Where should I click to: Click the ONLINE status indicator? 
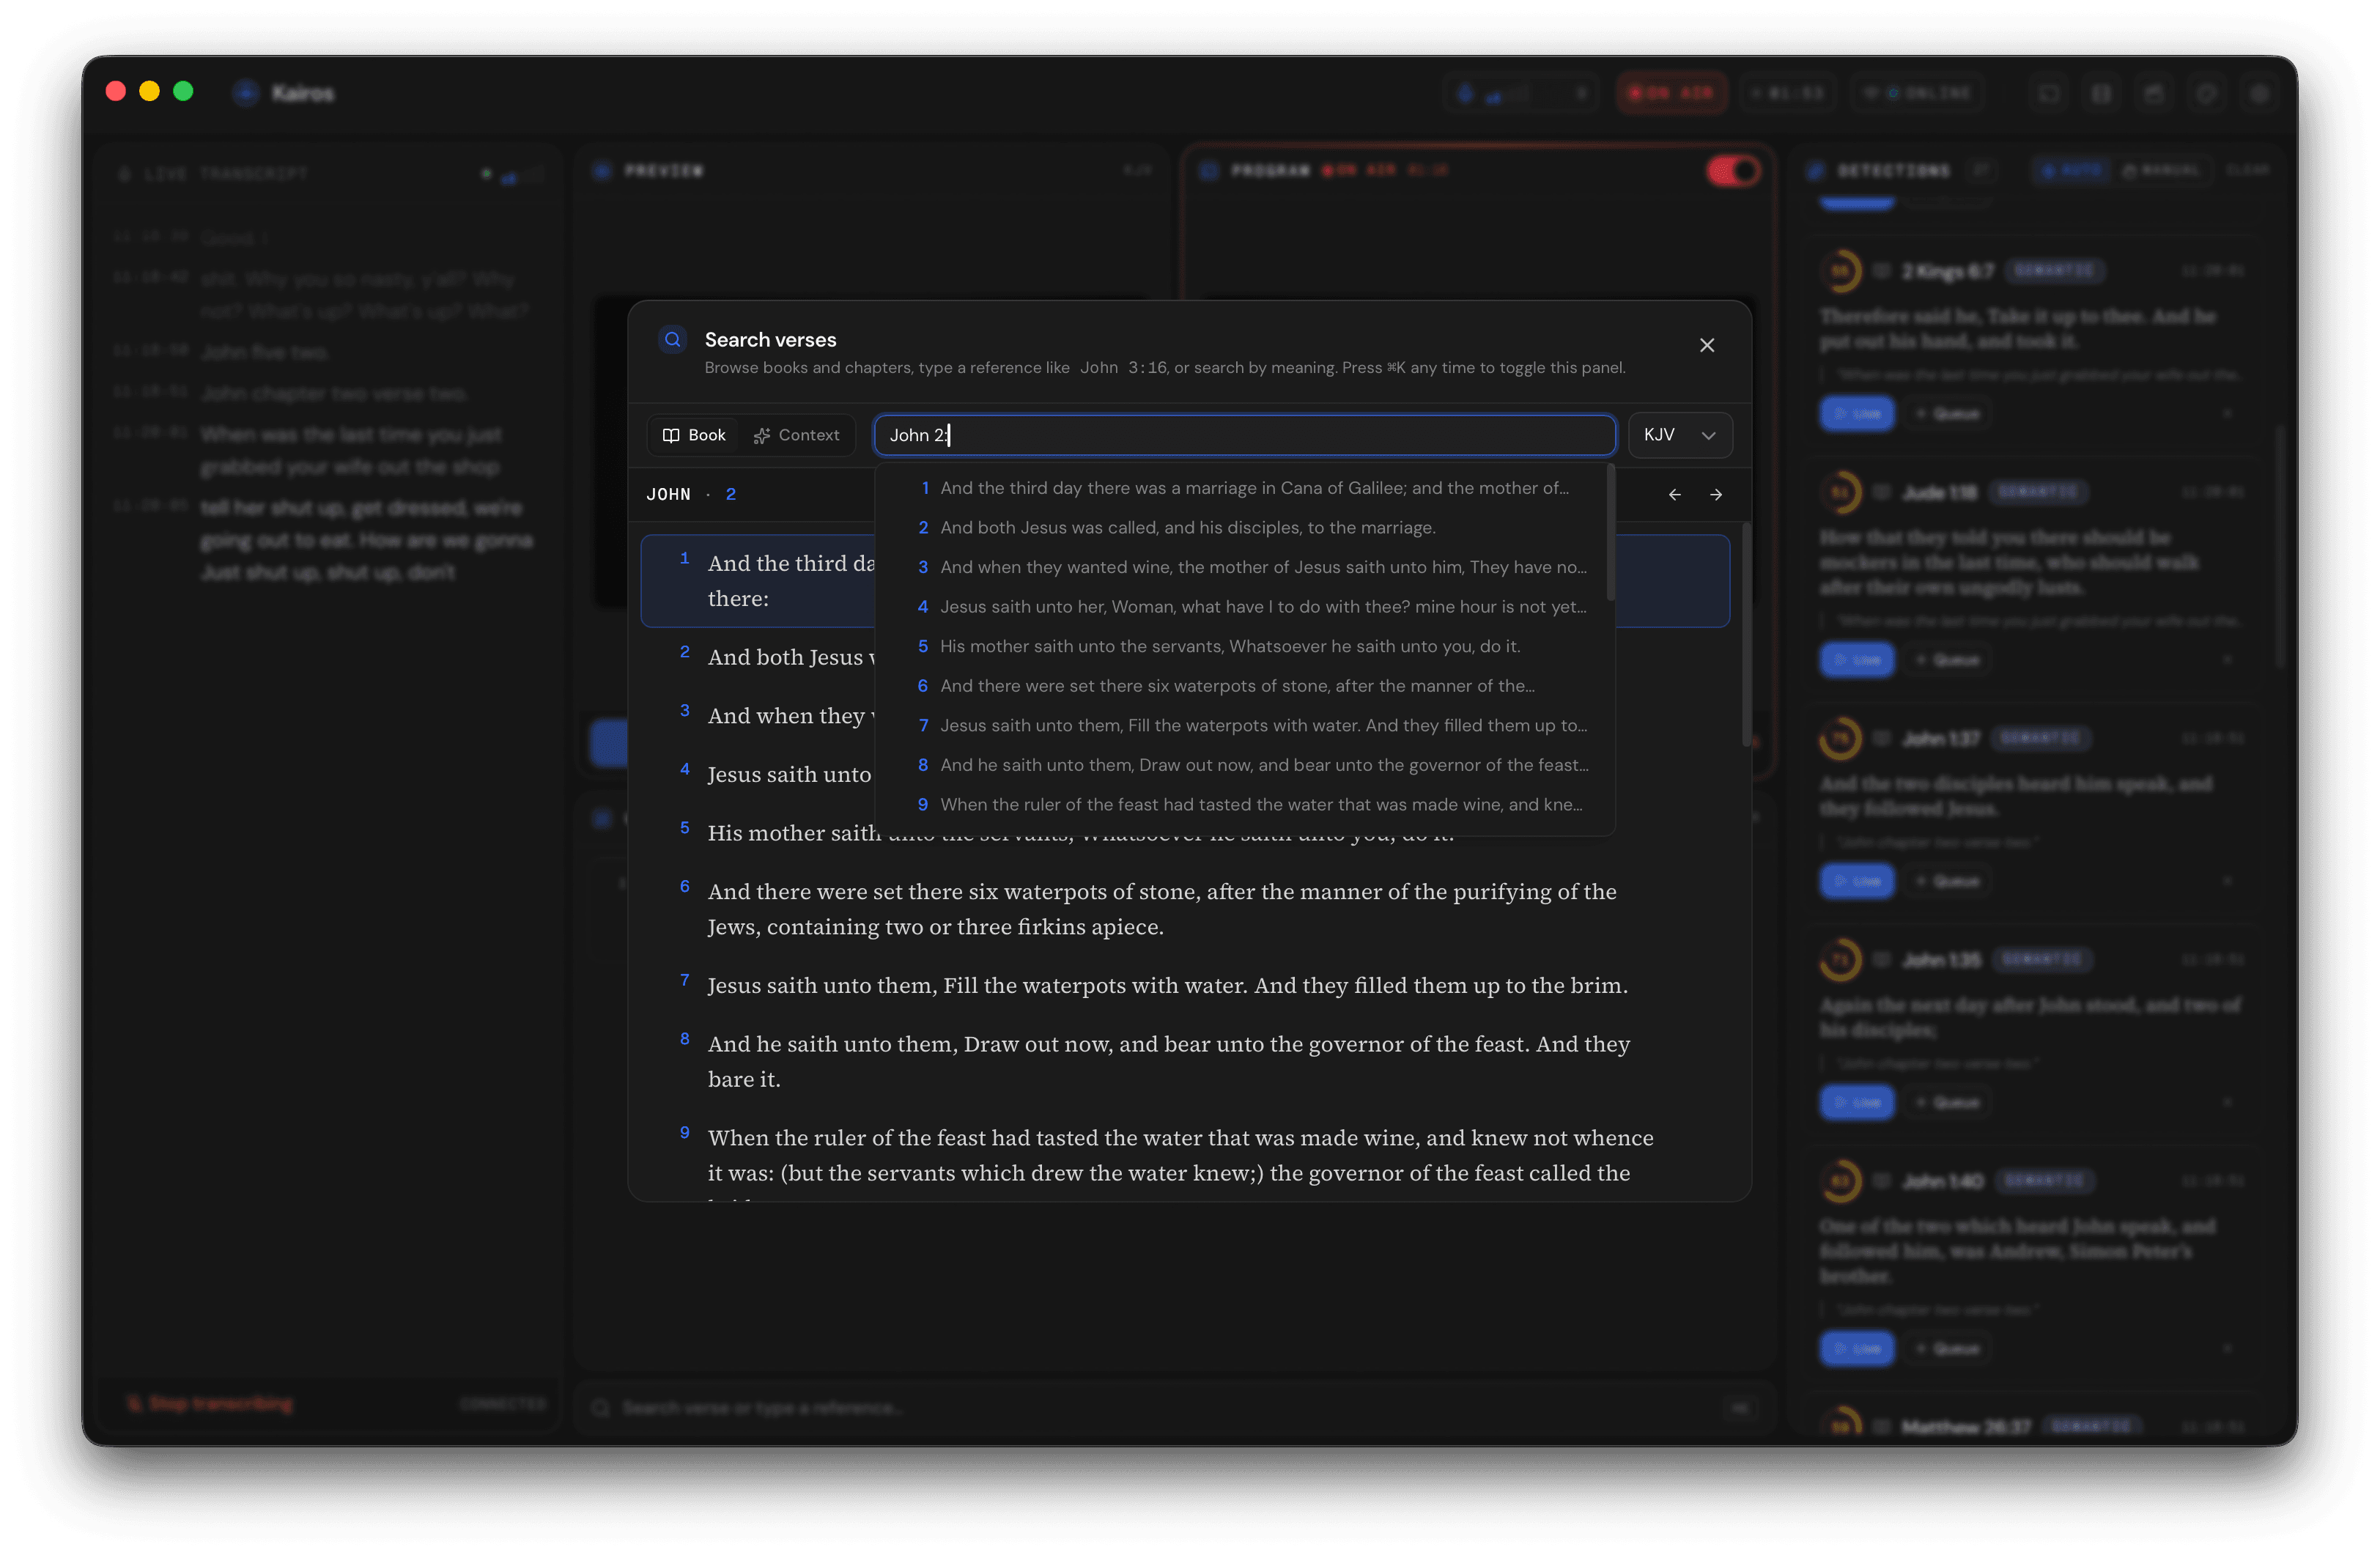tap(1916, 93)
